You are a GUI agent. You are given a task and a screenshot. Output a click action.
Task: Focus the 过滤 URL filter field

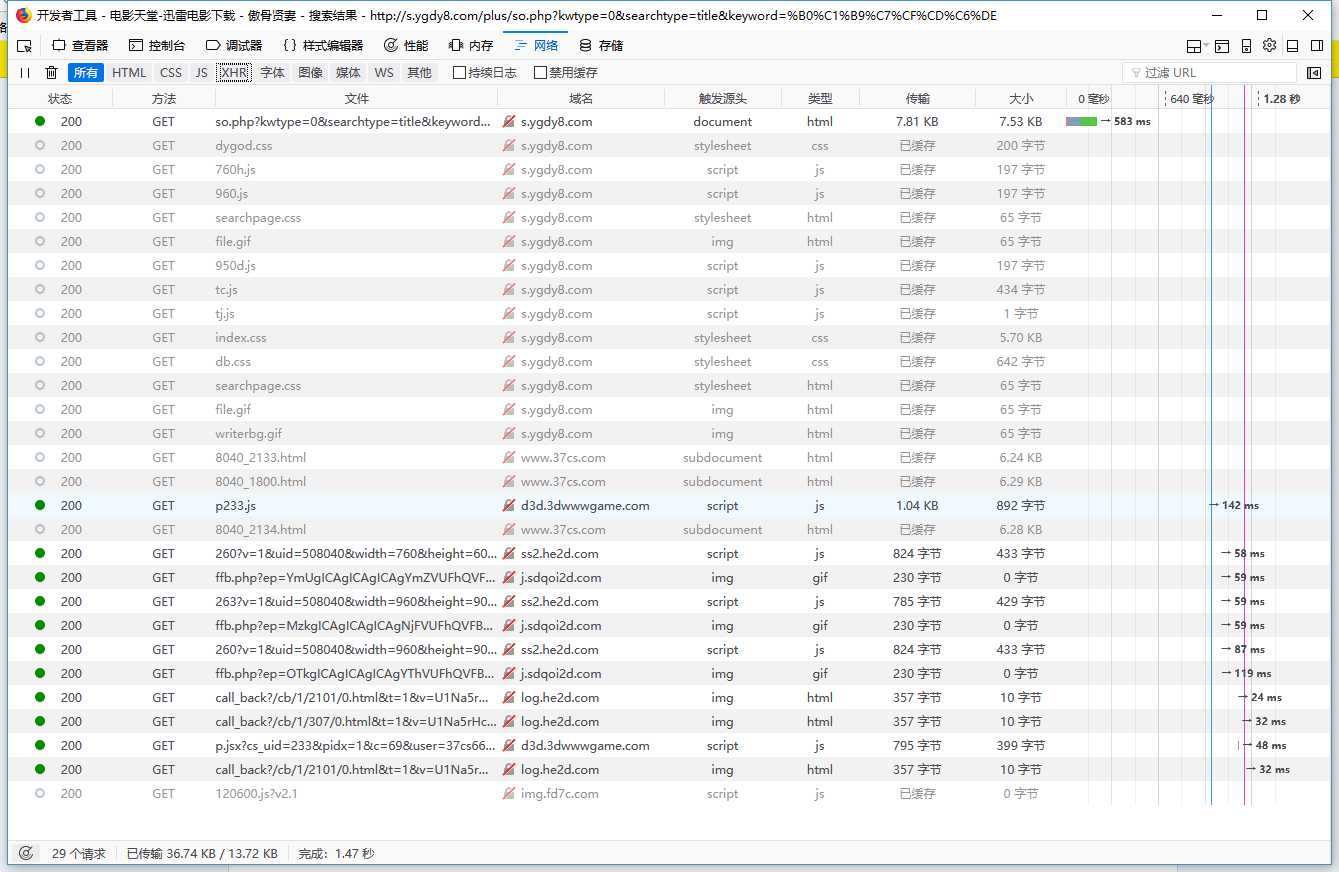1210,73
